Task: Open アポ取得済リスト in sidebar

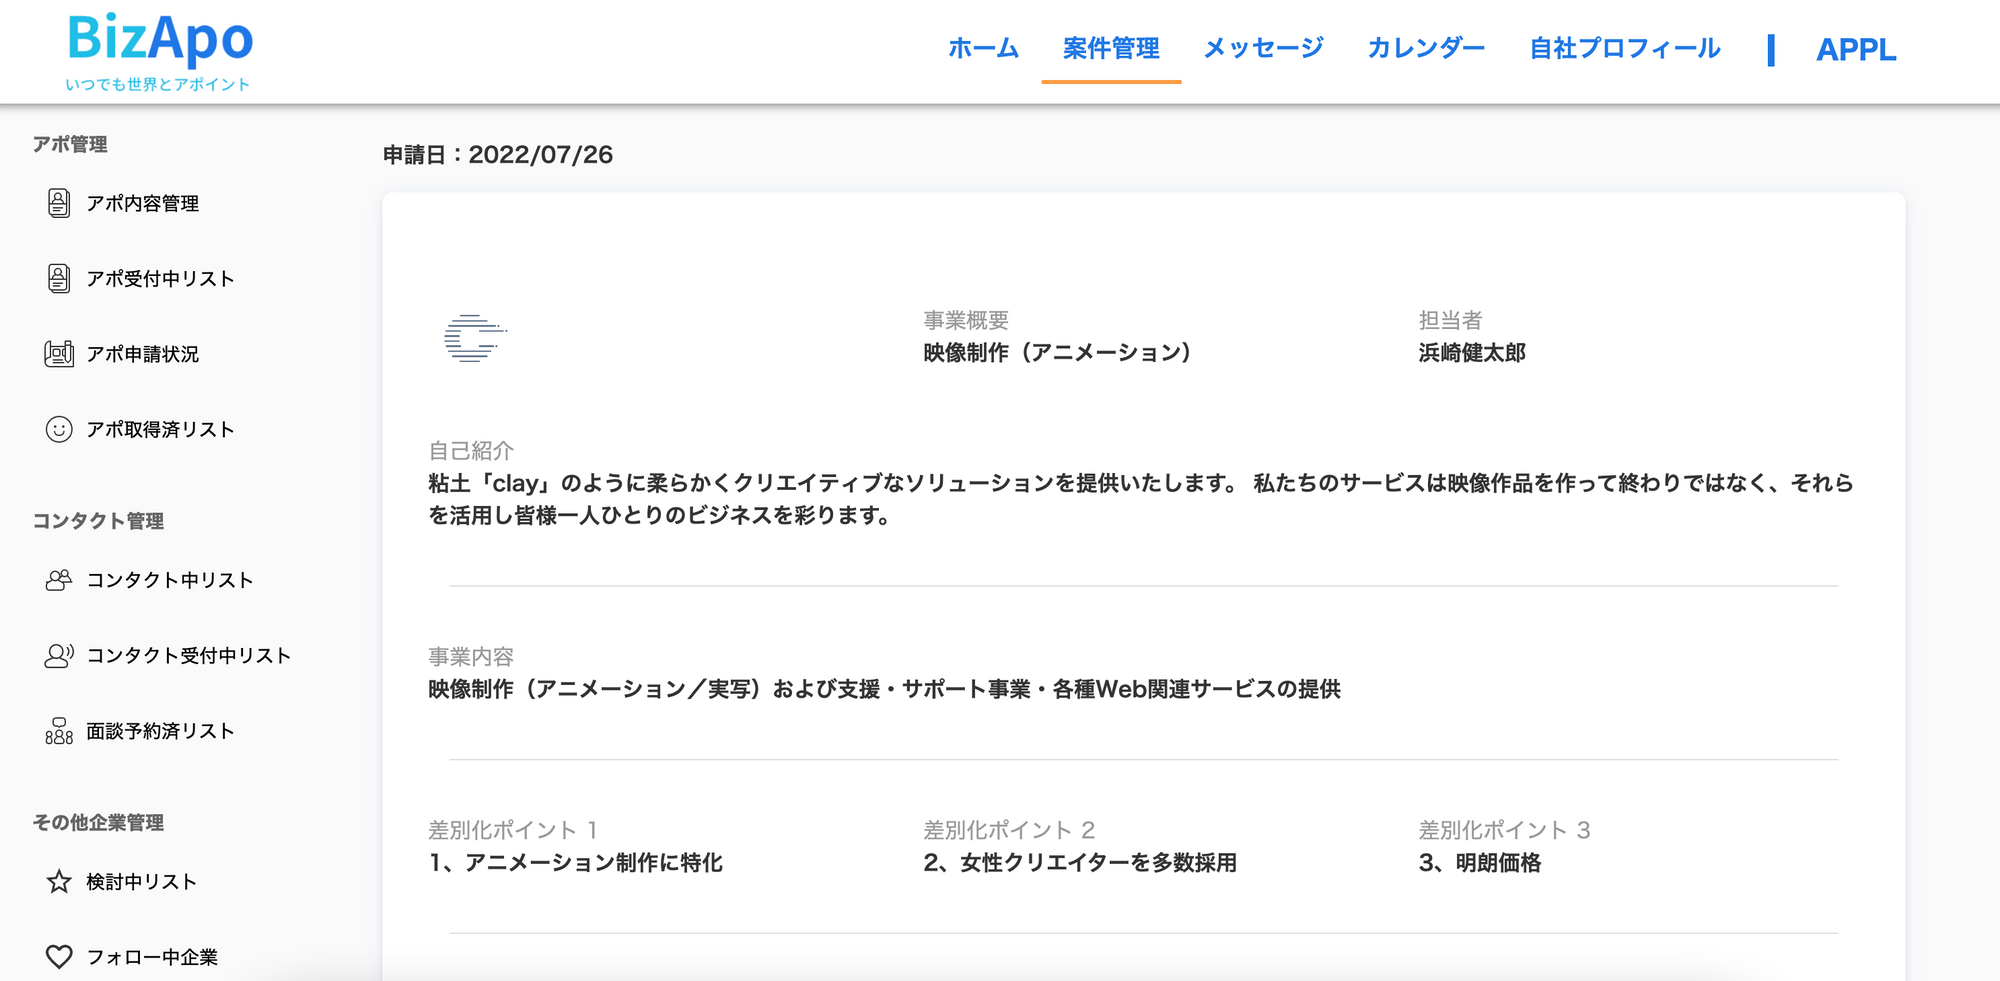Action: point(160,429)
